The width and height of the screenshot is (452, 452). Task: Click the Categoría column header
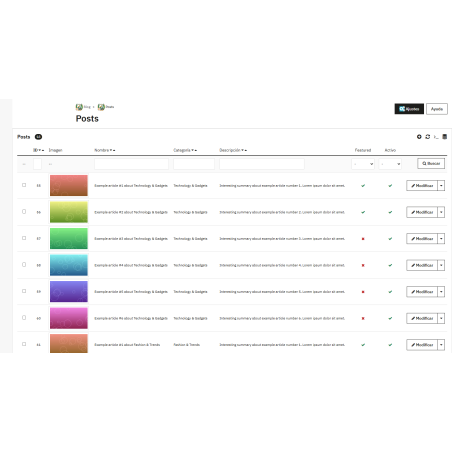pyautogui.click(x=182, y=150)
